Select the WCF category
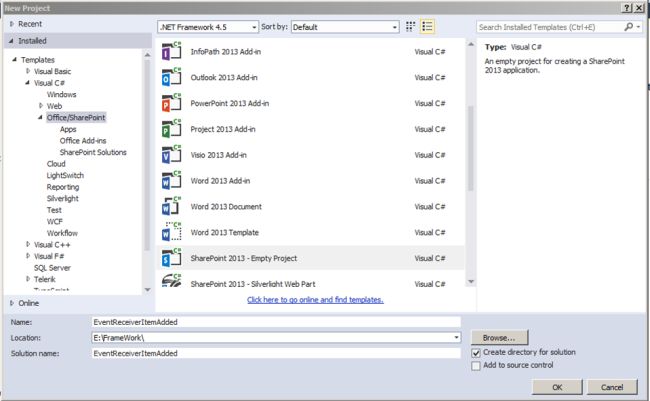 point(55,221)
